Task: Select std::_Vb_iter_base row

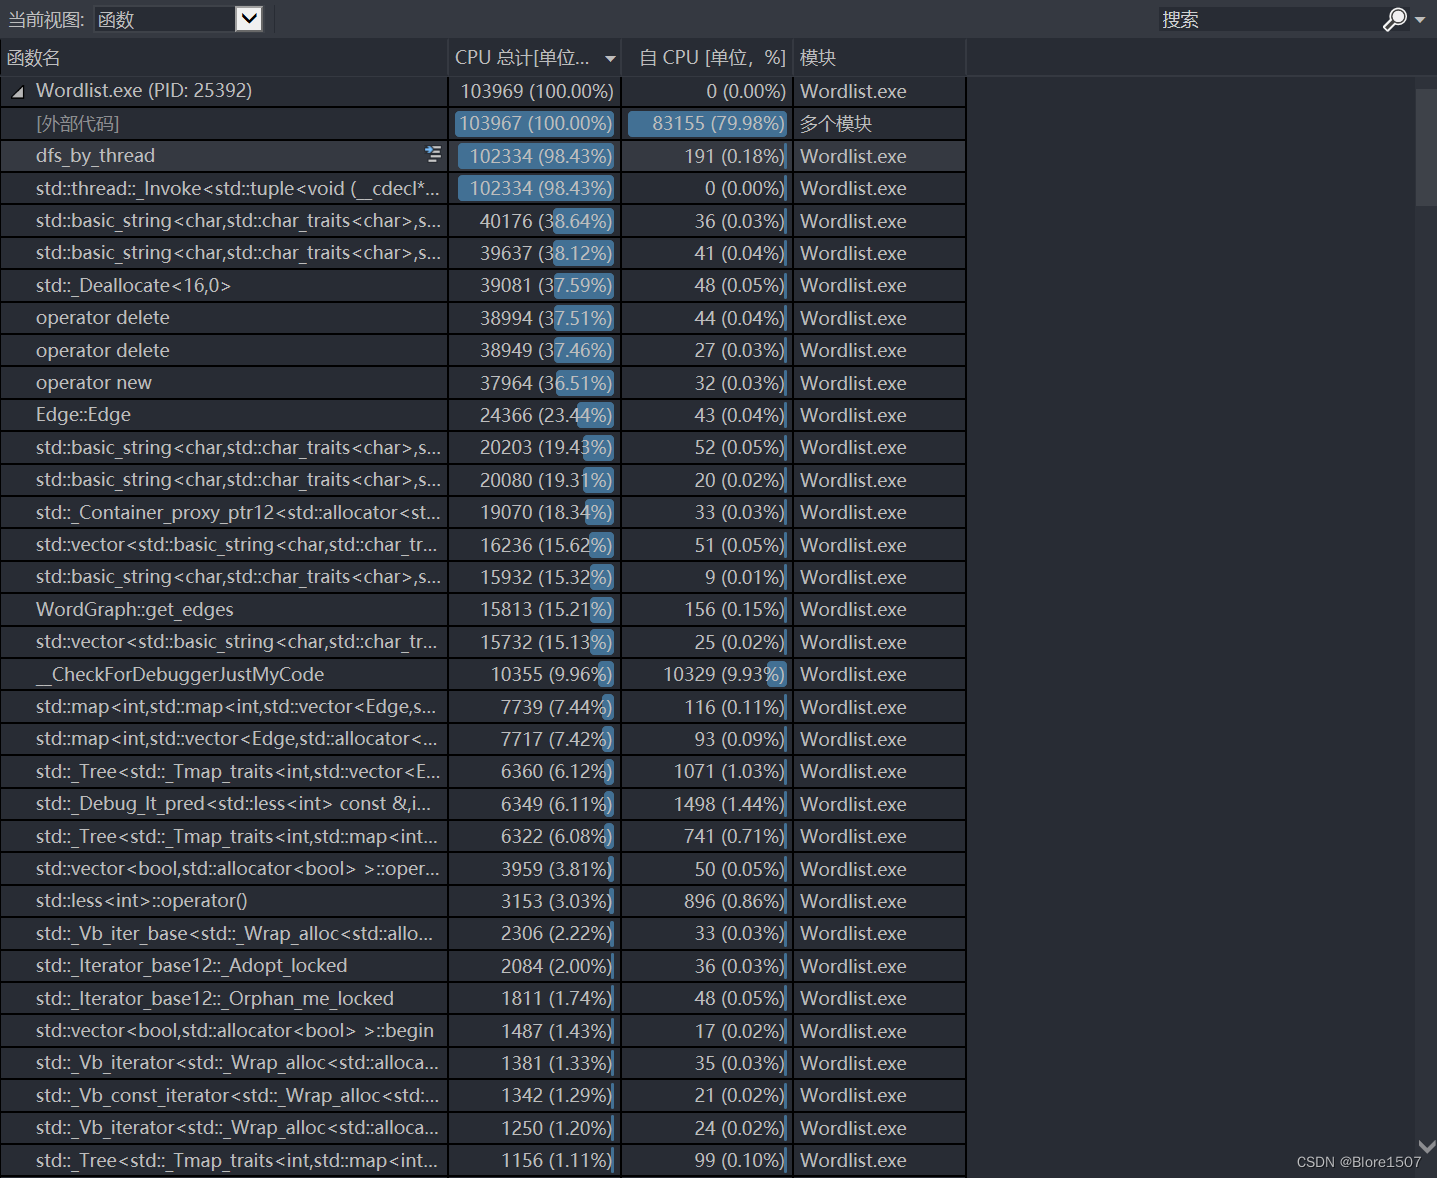Action: coord(483,933)
